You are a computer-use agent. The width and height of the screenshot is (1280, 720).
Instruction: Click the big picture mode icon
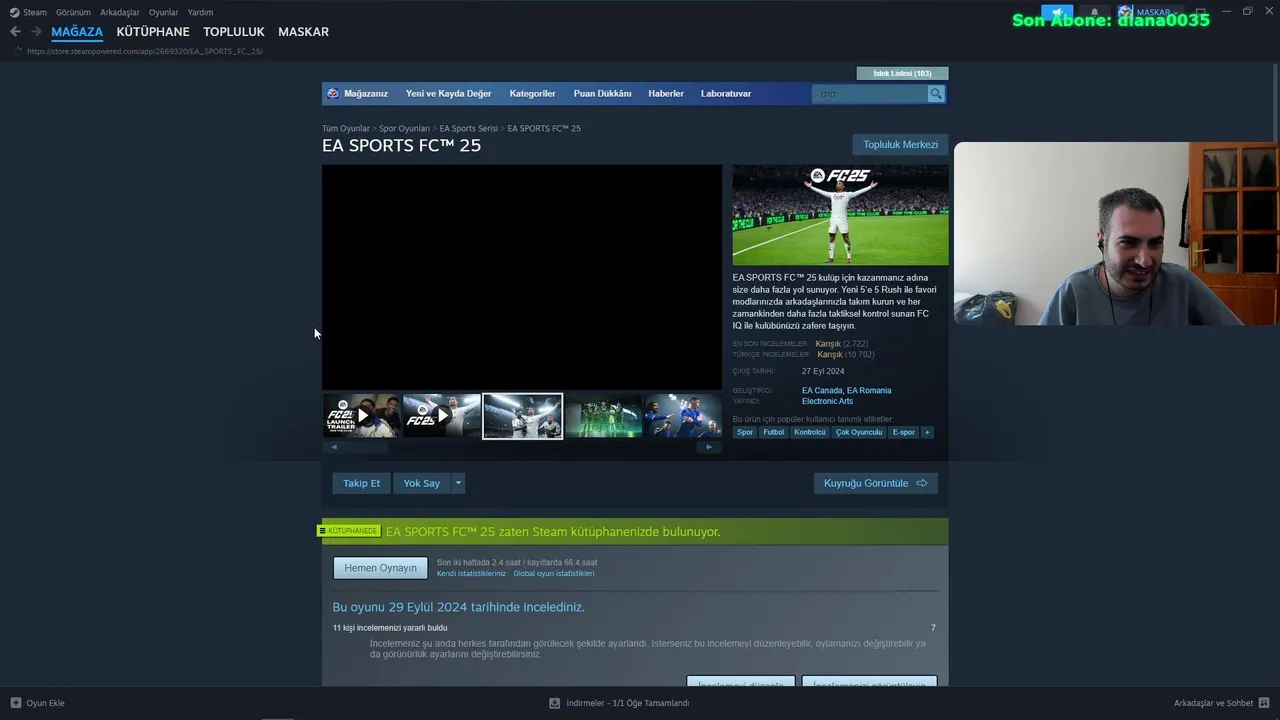point(1200,12)
